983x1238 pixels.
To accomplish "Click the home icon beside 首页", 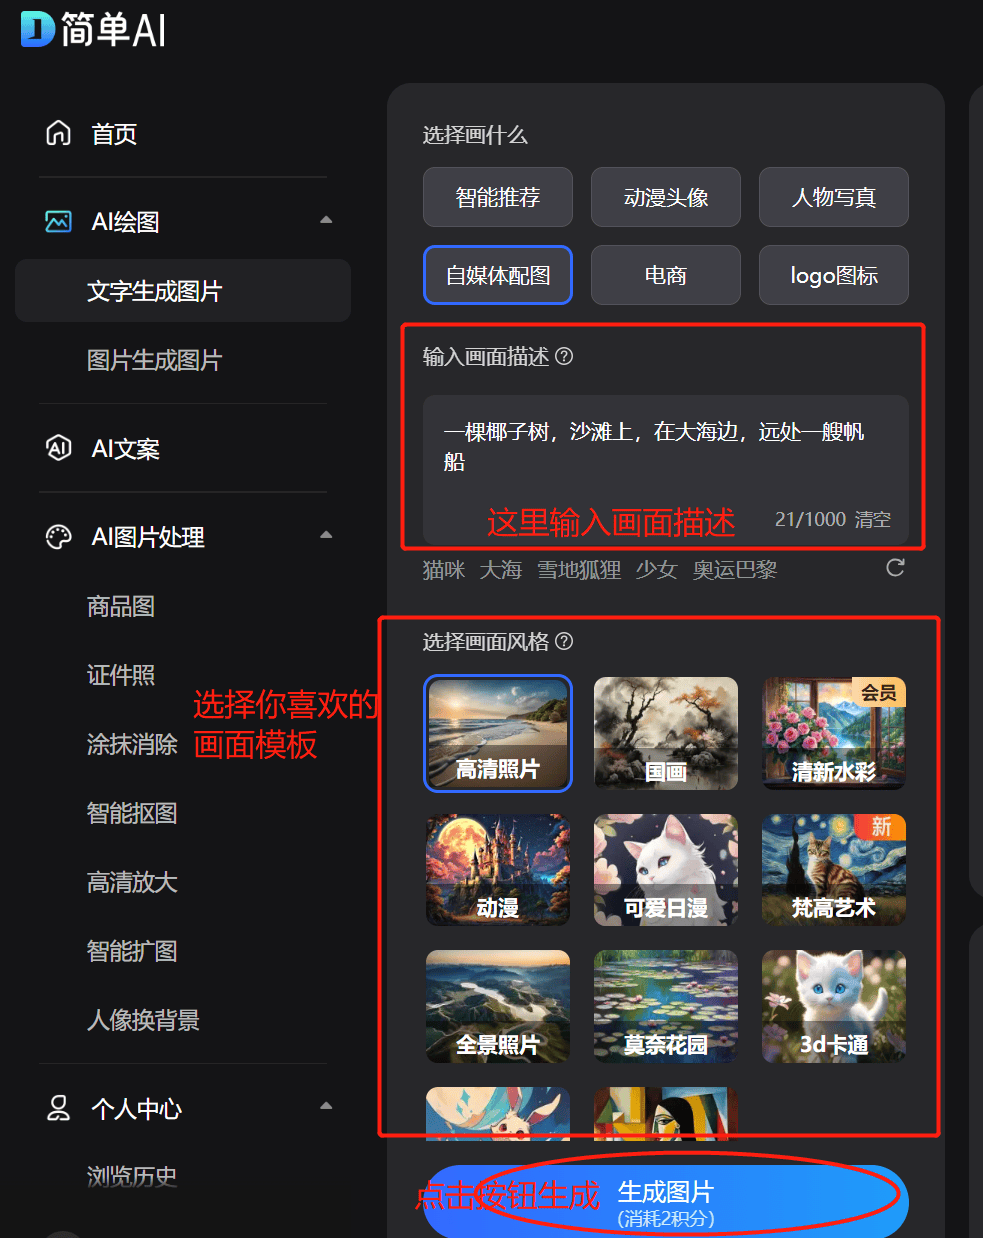I will (59, 133).
